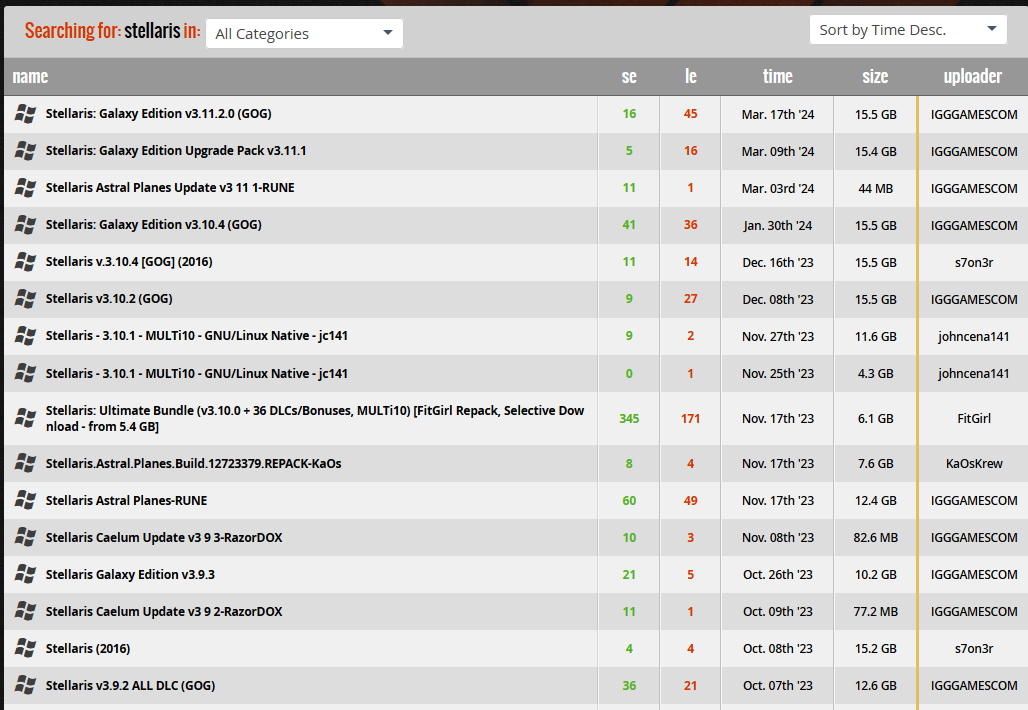Open uploader johncena141 in Nov. 27th row
The width and height of the screenshot is (1028, 710).
coord(974,336)
